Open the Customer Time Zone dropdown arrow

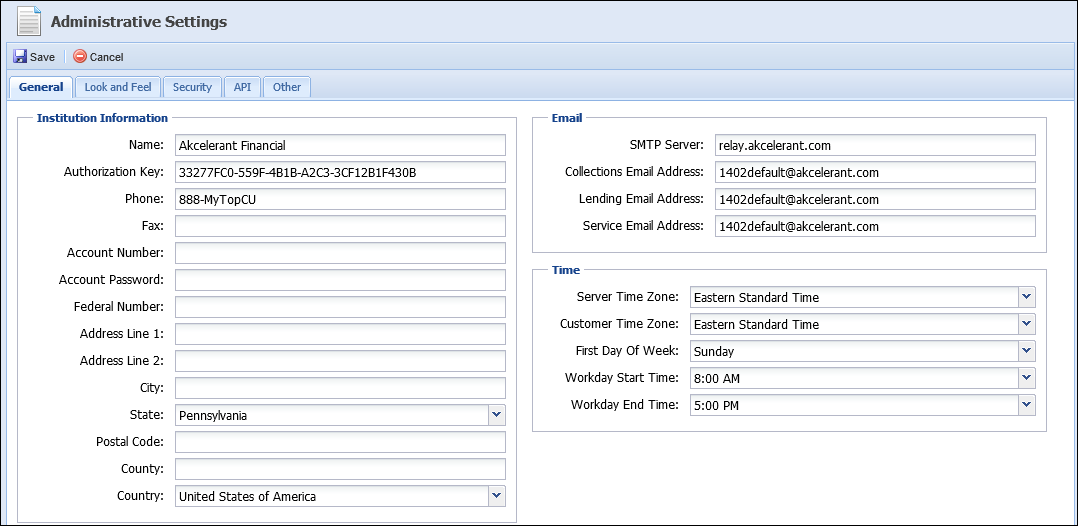(x=1027, y=323)
